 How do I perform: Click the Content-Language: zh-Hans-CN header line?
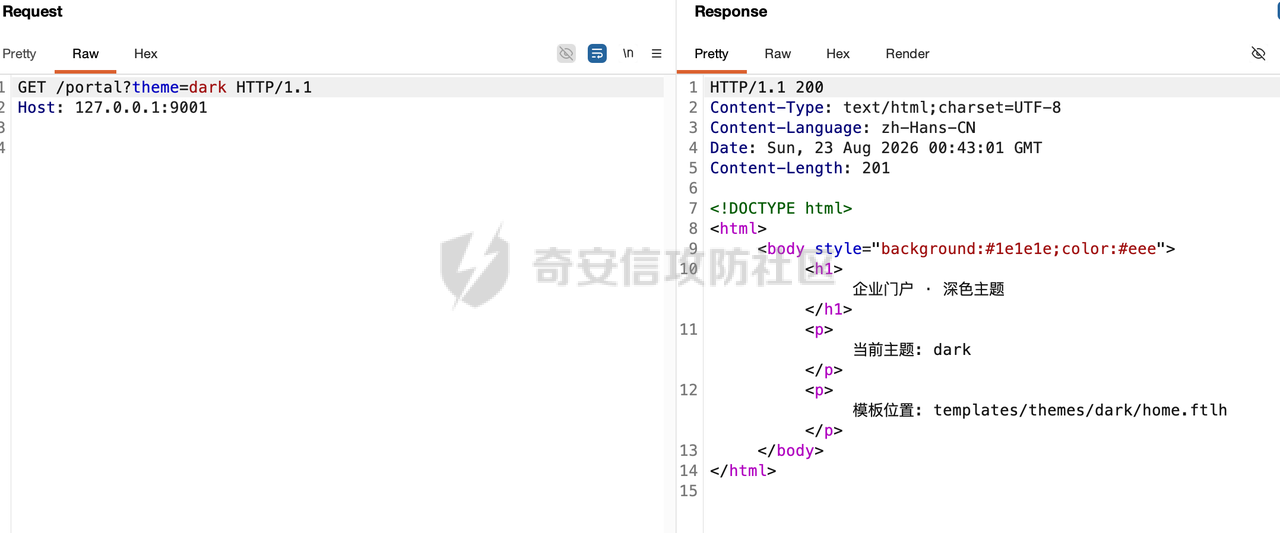(x=843, y=128)
